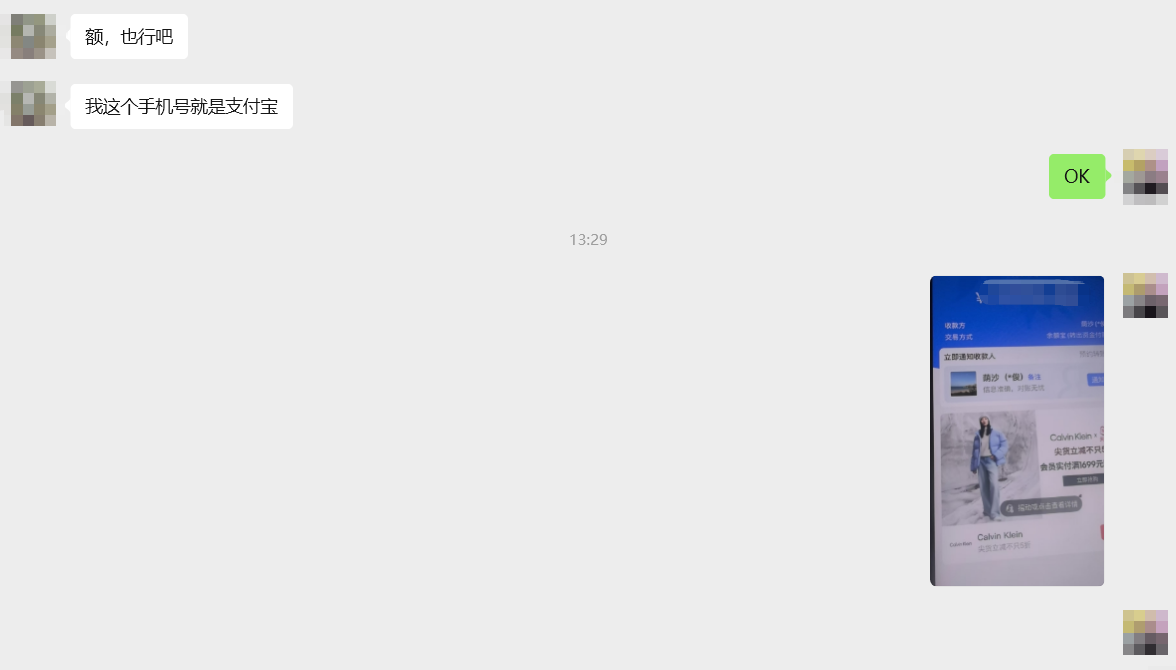Click the small Calvin Klein logo at bottom
The height and width of the screenshot is (670, 1176).
click(x=961, y=544)
